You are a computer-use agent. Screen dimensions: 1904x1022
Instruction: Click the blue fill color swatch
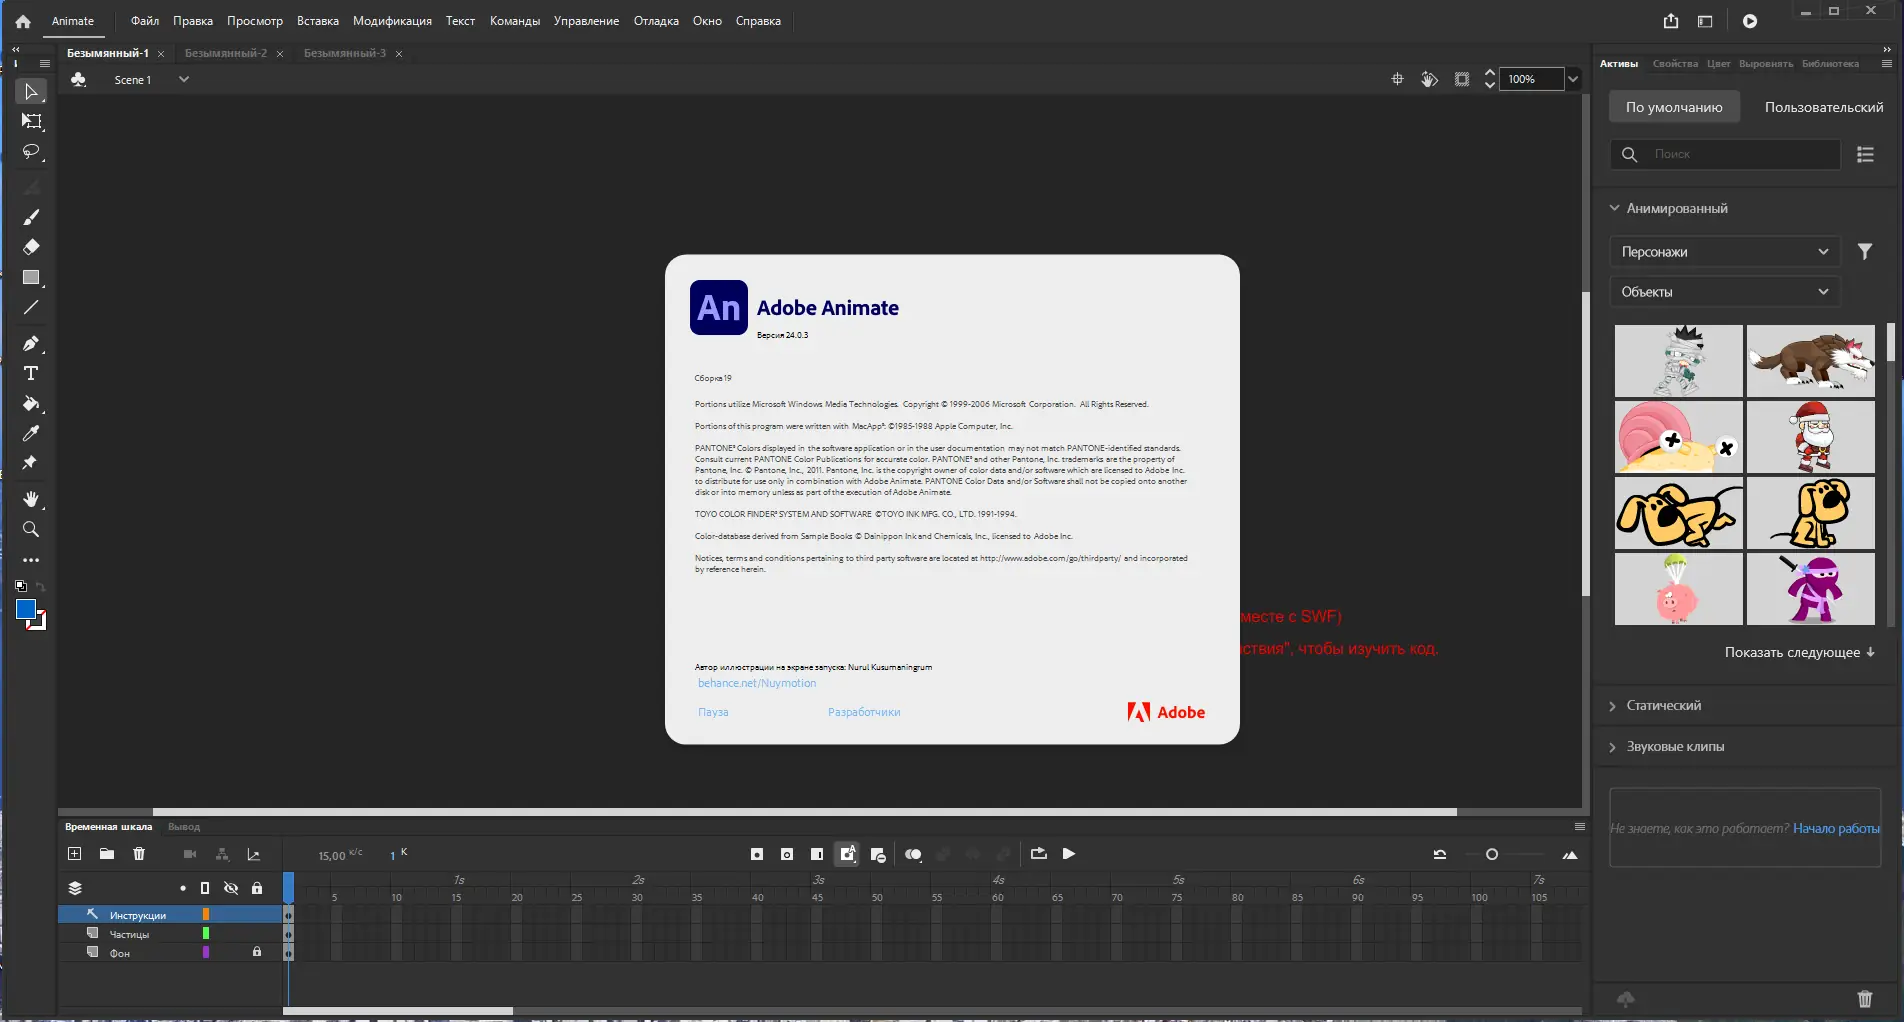click(x=26, y=609)
